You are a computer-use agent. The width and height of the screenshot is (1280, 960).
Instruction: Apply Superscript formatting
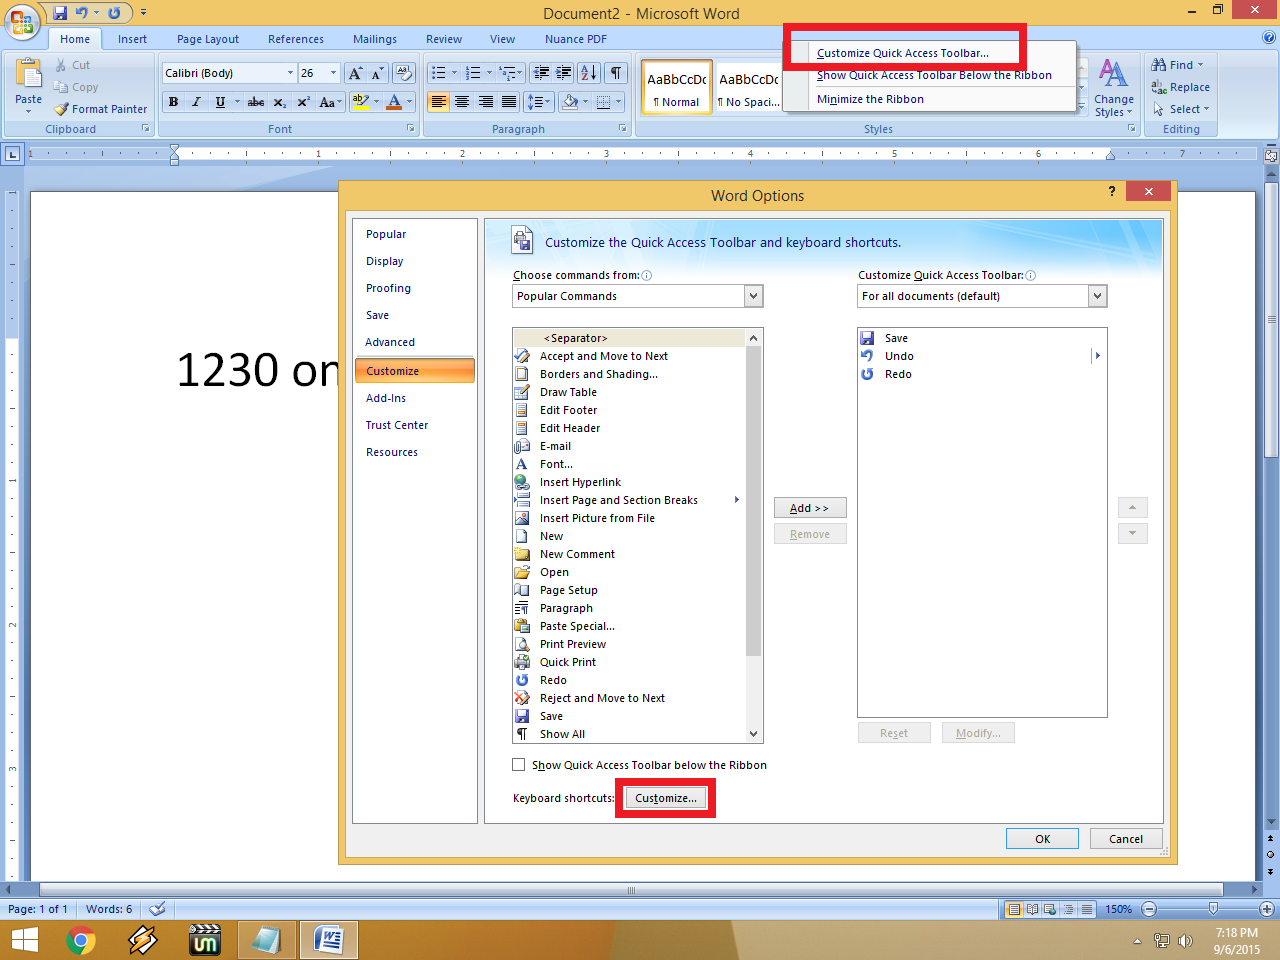[303, 102]
